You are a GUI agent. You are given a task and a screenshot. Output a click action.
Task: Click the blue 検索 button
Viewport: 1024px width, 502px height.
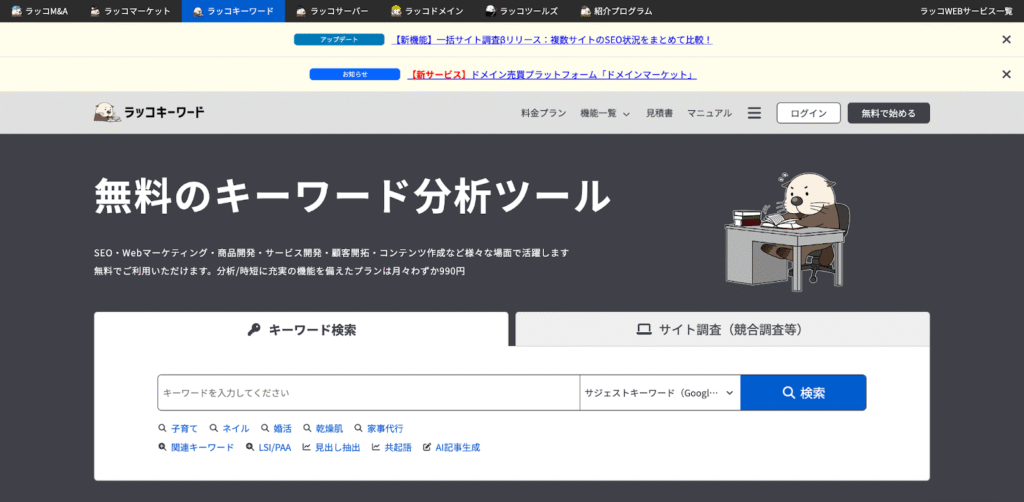tap(803, 392)
